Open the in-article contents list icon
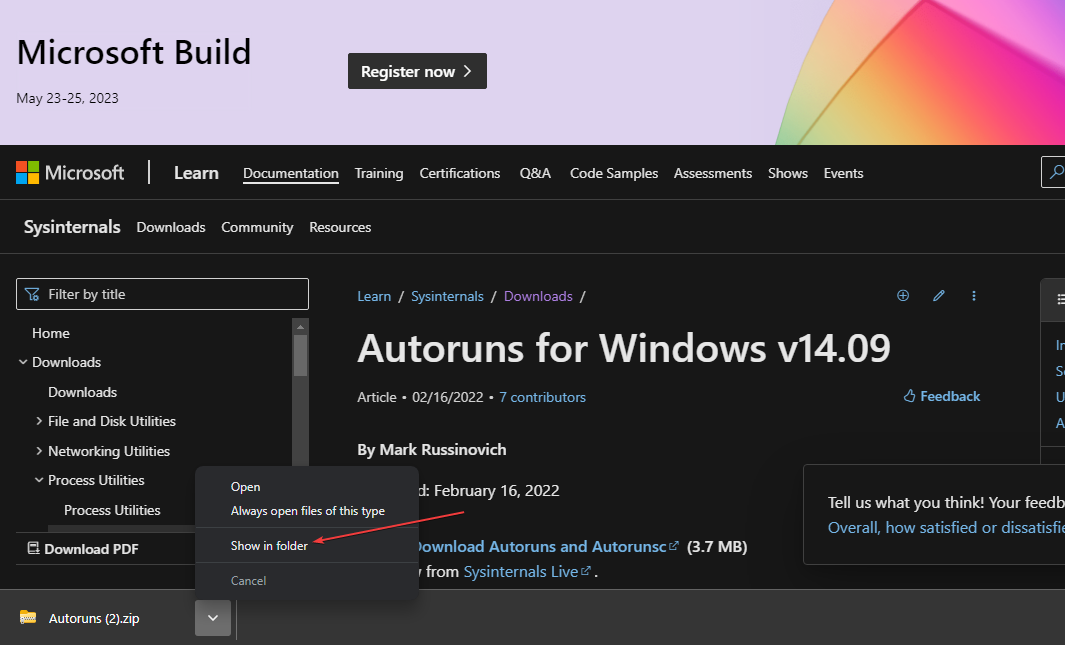Image resolution: width=1065 pixels, height=645 pixels. coord(1060,299)
